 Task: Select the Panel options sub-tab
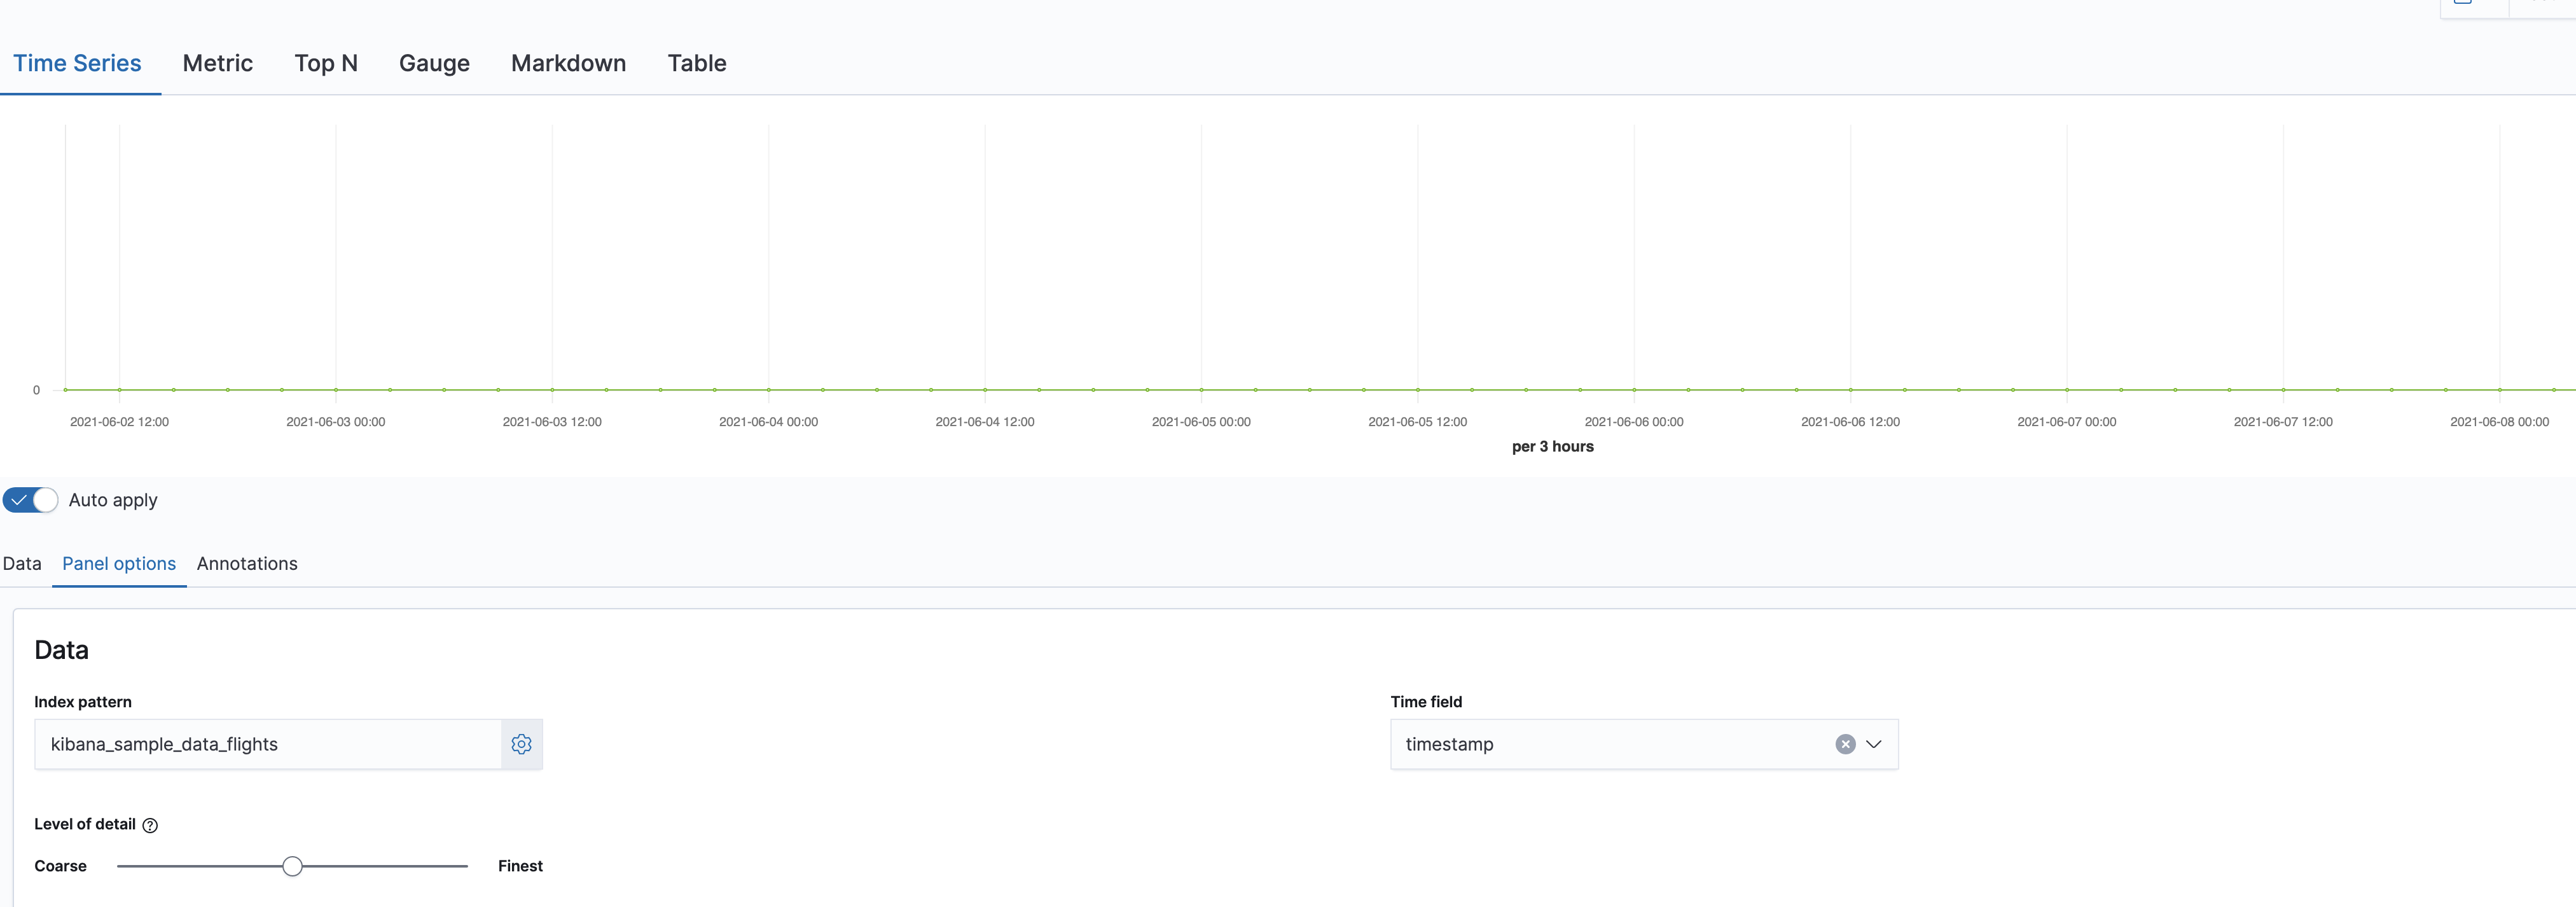pos(119,564)
